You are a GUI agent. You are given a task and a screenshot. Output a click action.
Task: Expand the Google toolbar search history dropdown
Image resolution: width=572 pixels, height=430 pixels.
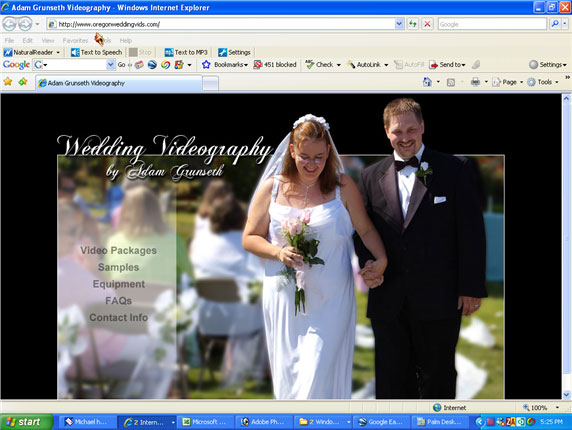point(111,65)
